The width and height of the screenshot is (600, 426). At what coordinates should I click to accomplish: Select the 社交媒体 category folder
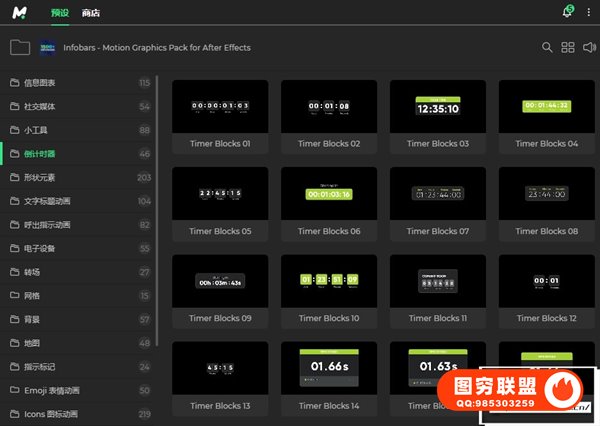(40, 106)
